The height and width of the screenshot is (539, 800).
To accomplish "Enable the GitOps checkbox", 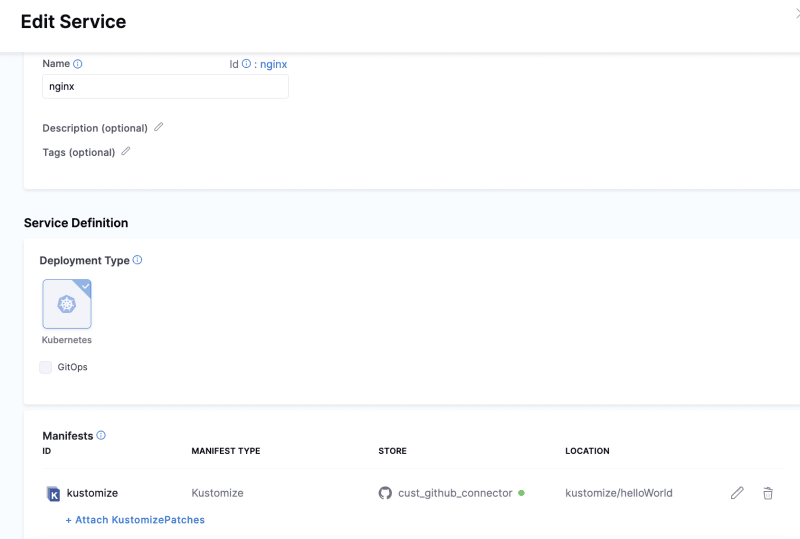I will point(45,367).
